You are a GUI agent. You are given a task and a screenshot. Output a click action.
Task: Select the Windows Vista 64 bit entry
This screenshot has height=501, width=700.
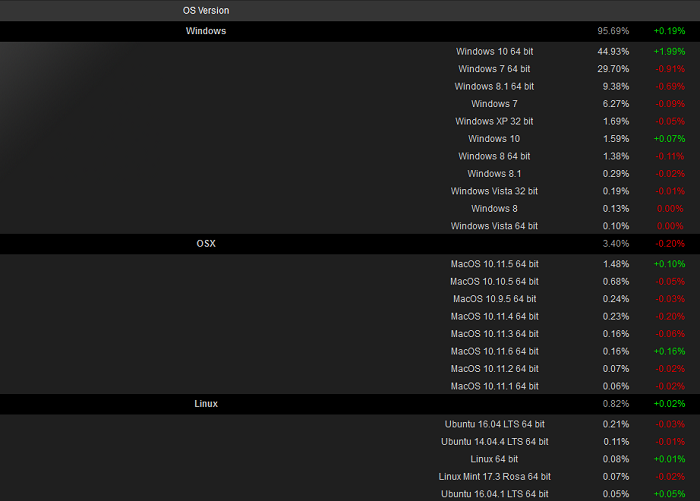point(494,226)
